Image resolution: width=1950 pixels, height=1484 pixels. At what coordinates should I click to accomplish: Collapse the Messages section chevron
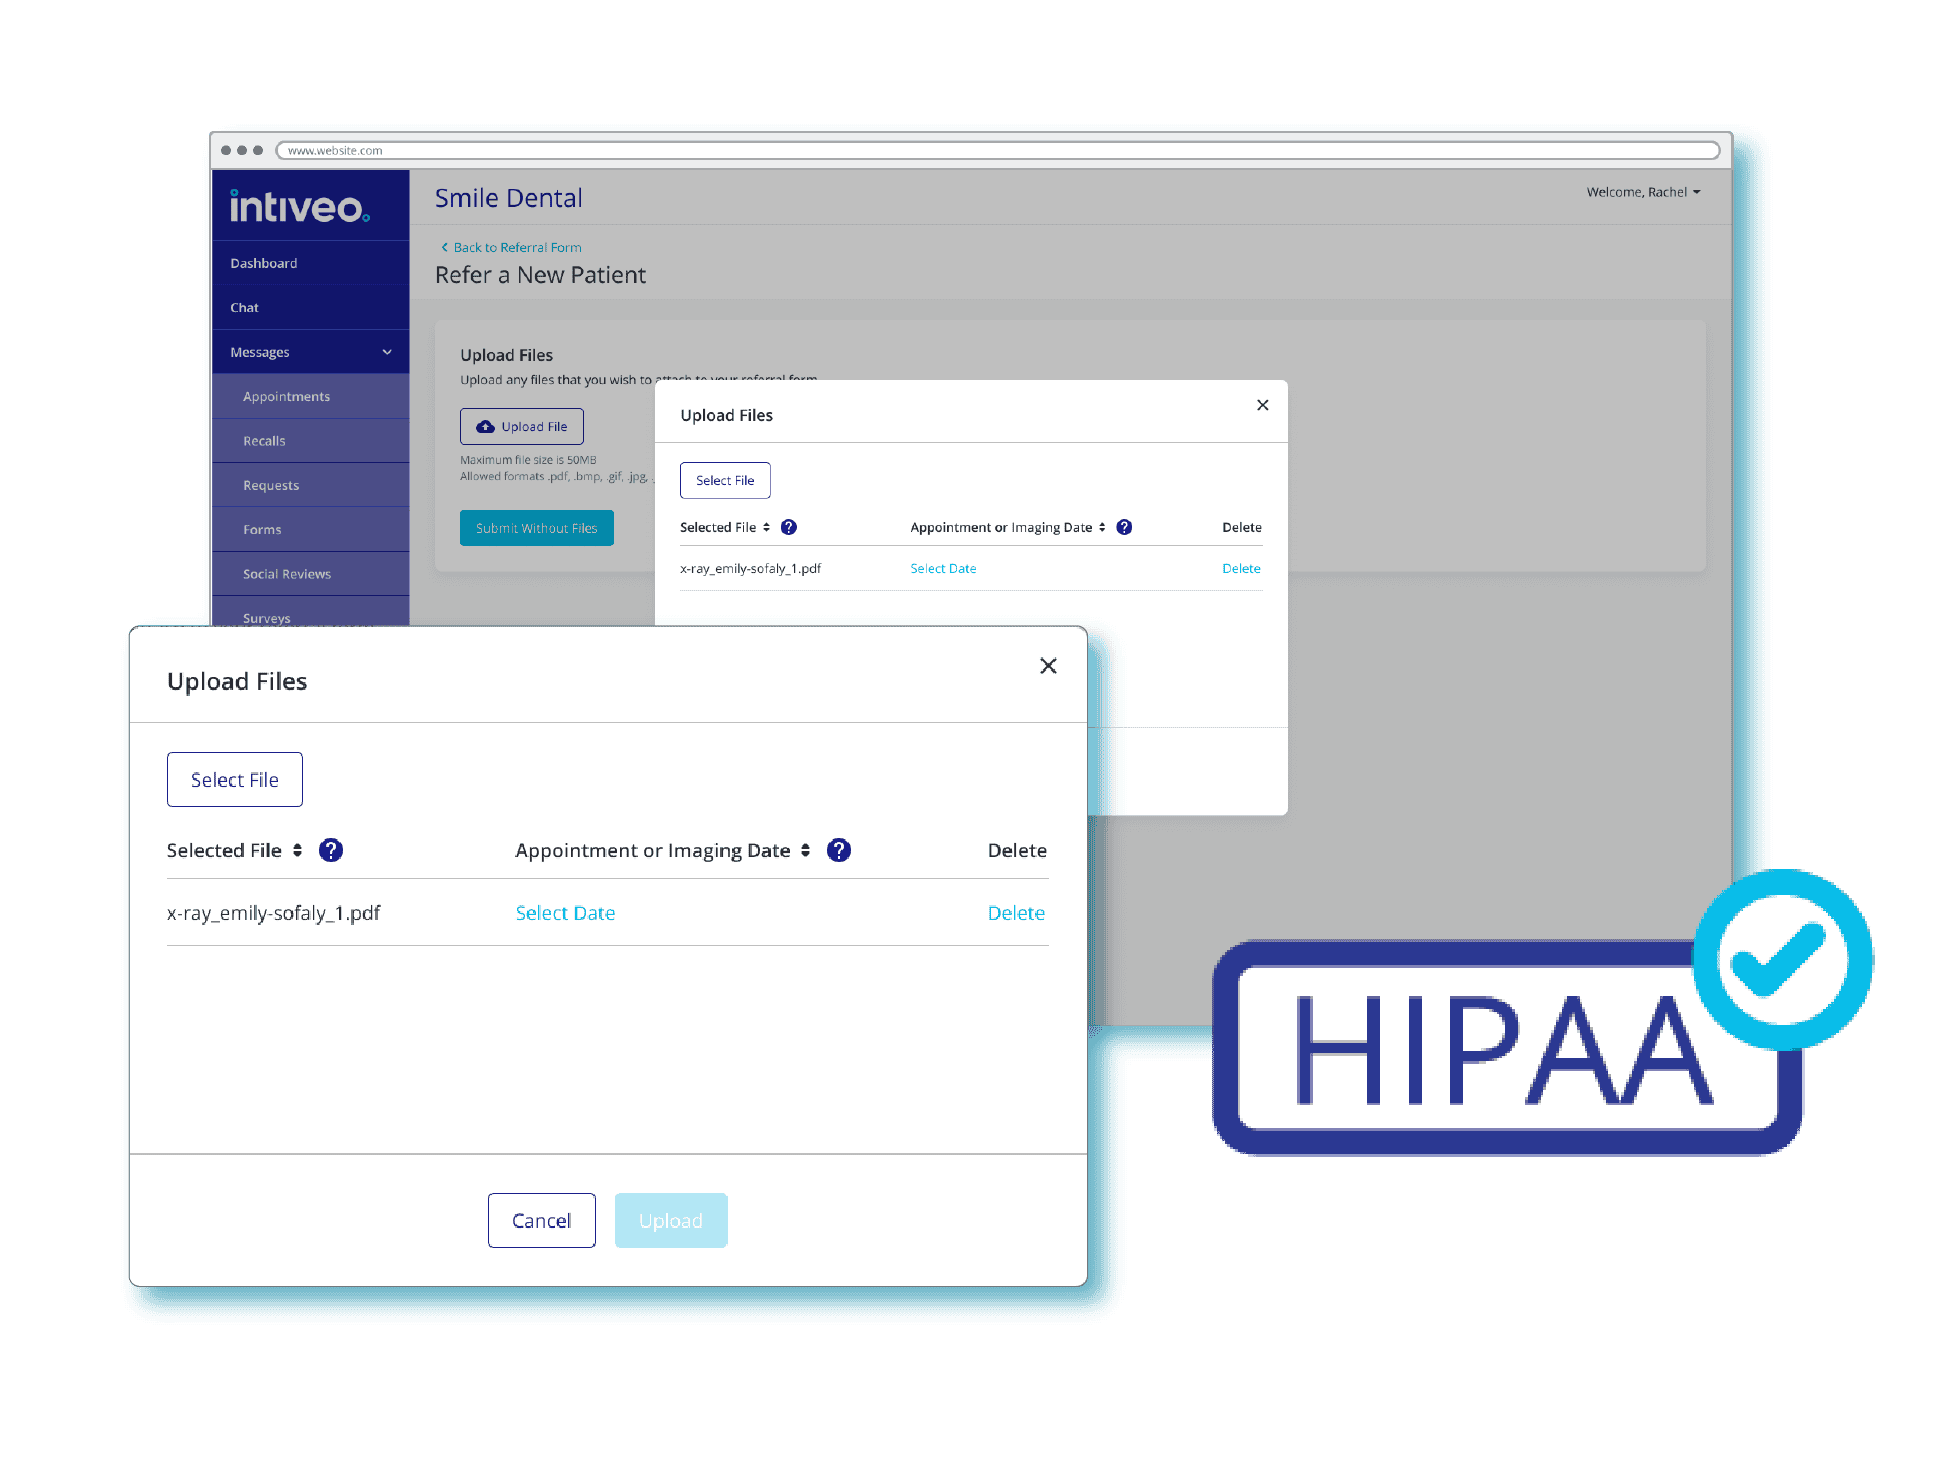pos(387,352)
